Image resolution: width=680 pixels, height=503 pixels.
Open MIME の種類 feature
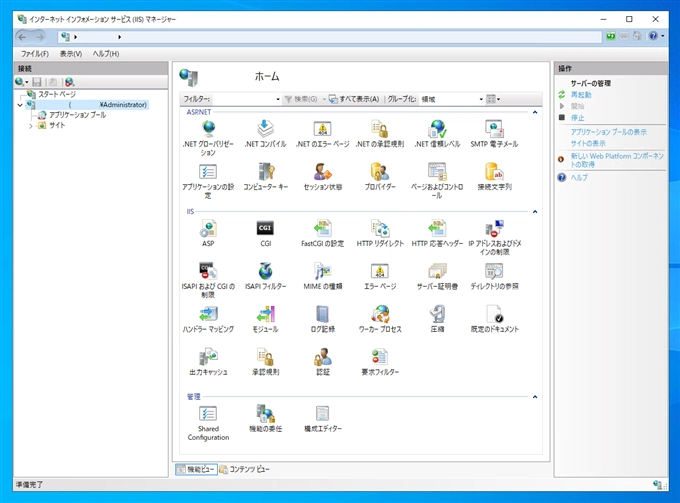[x=323, y=276]
